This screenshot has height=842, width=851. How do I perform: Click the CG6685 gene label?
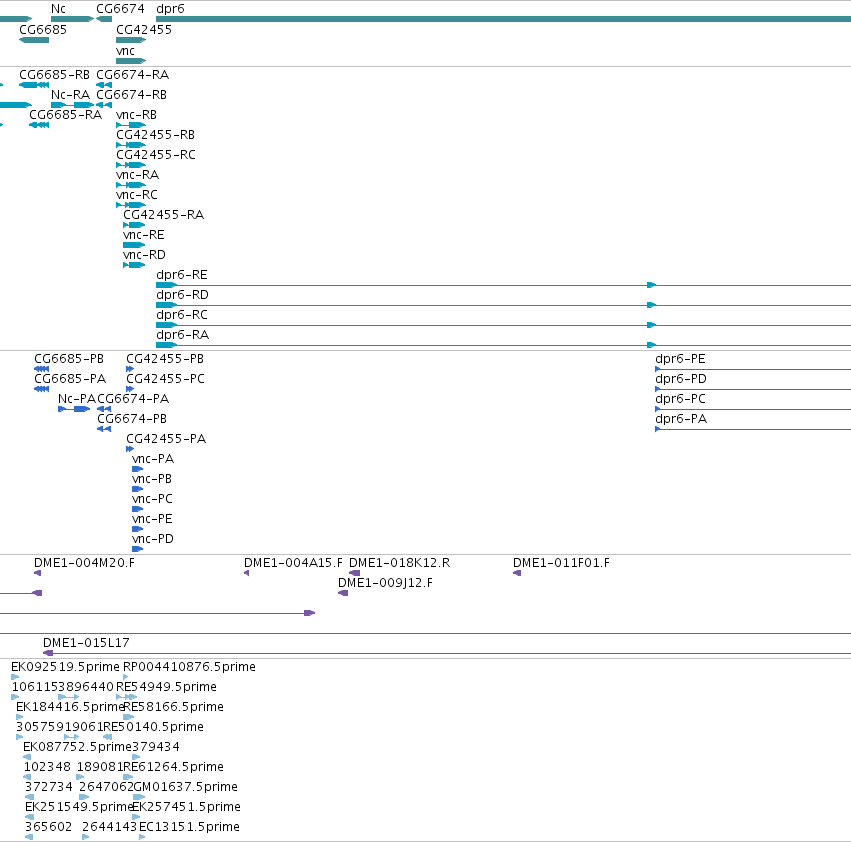[43, 30]
